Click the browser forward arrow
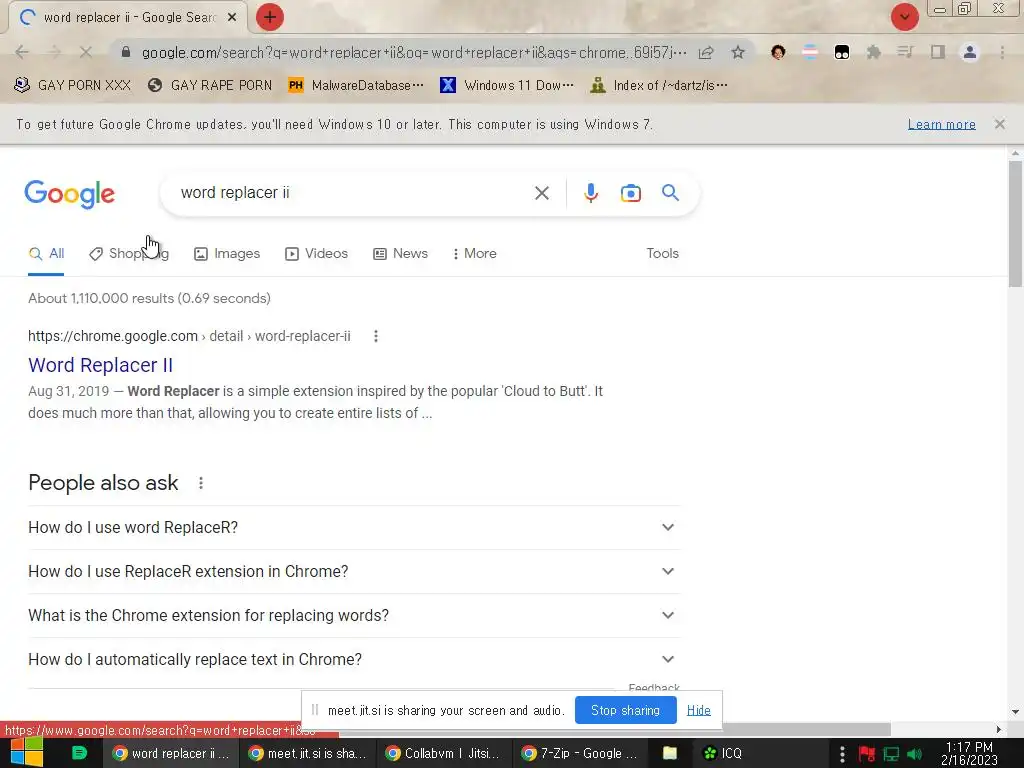 pyautogui.click(x=54, y=52)
